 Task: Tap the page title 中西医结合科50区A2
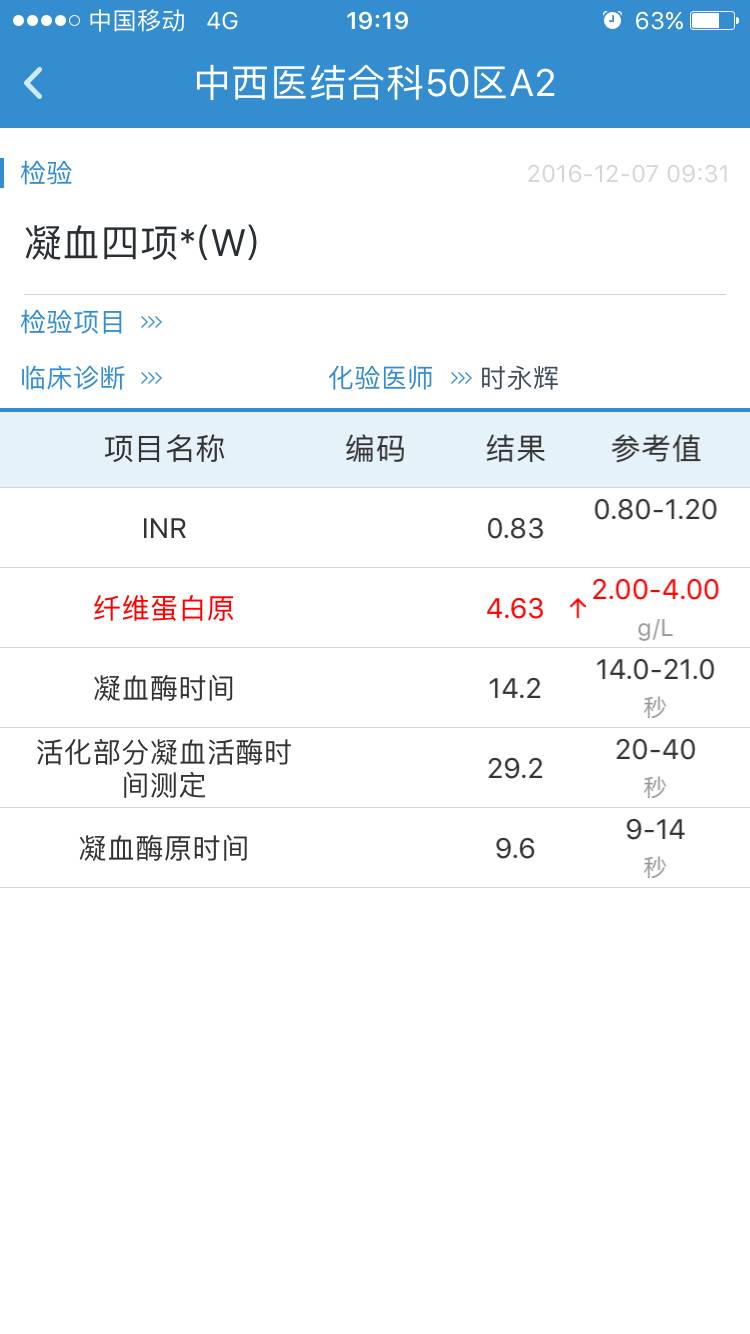pos(375,83)
